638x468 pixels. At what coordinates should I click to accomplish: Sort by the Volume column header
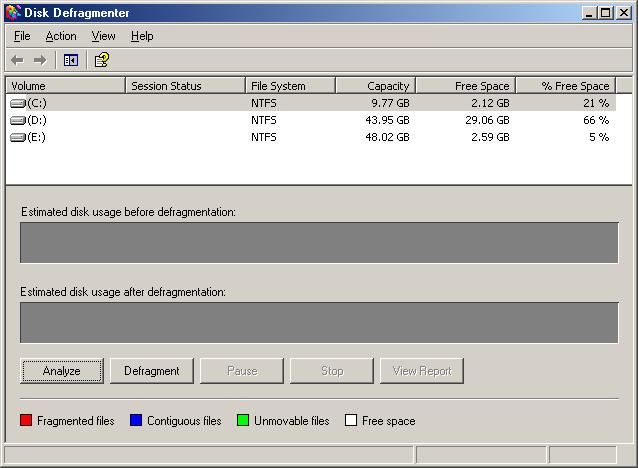[x=66, y=86]
